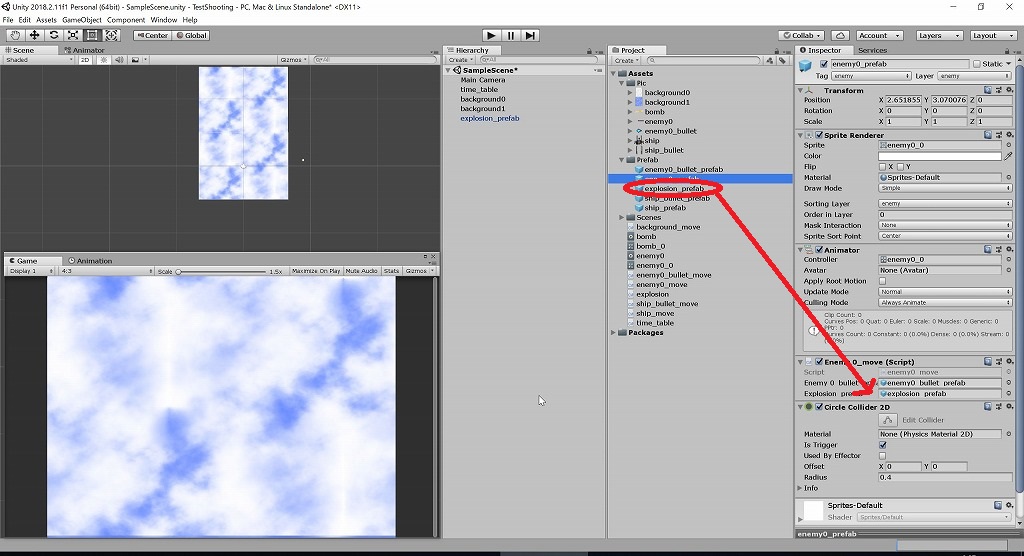Select the Scale tool
Screen dimensions: 1024x556
[72, 35]
